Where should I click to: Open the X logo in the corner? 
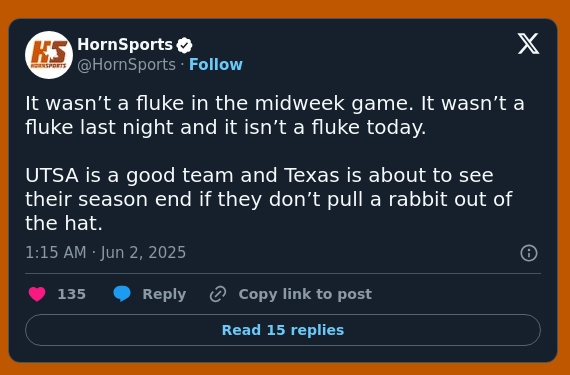click(529, 44)
